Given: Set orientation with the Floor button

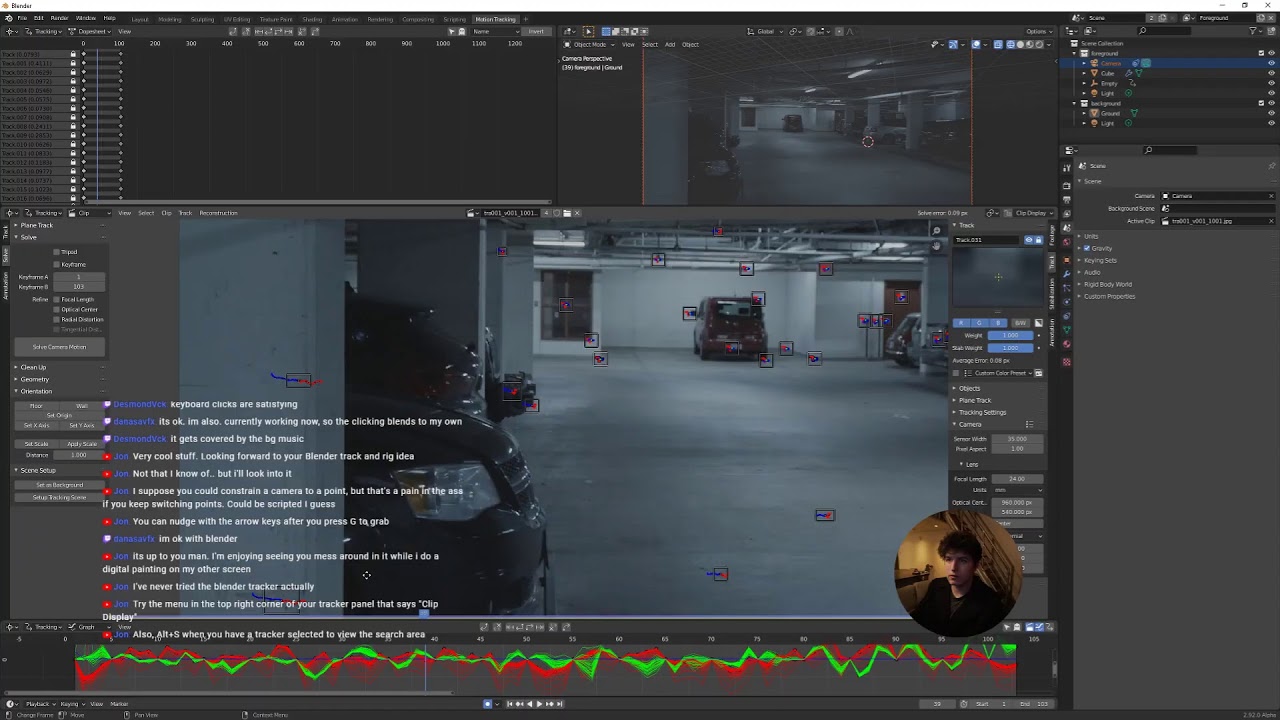Looking at the screenshot, I should [37, 405].
